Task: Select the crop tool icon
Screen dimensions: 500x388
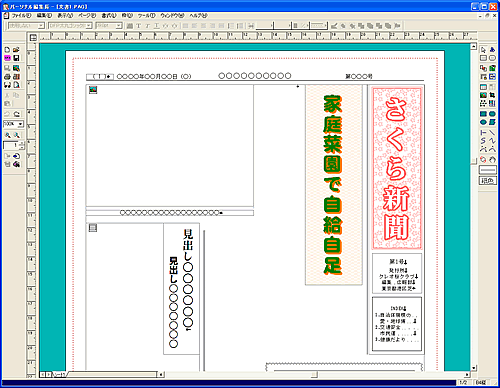Action: [x=492, y=95]
